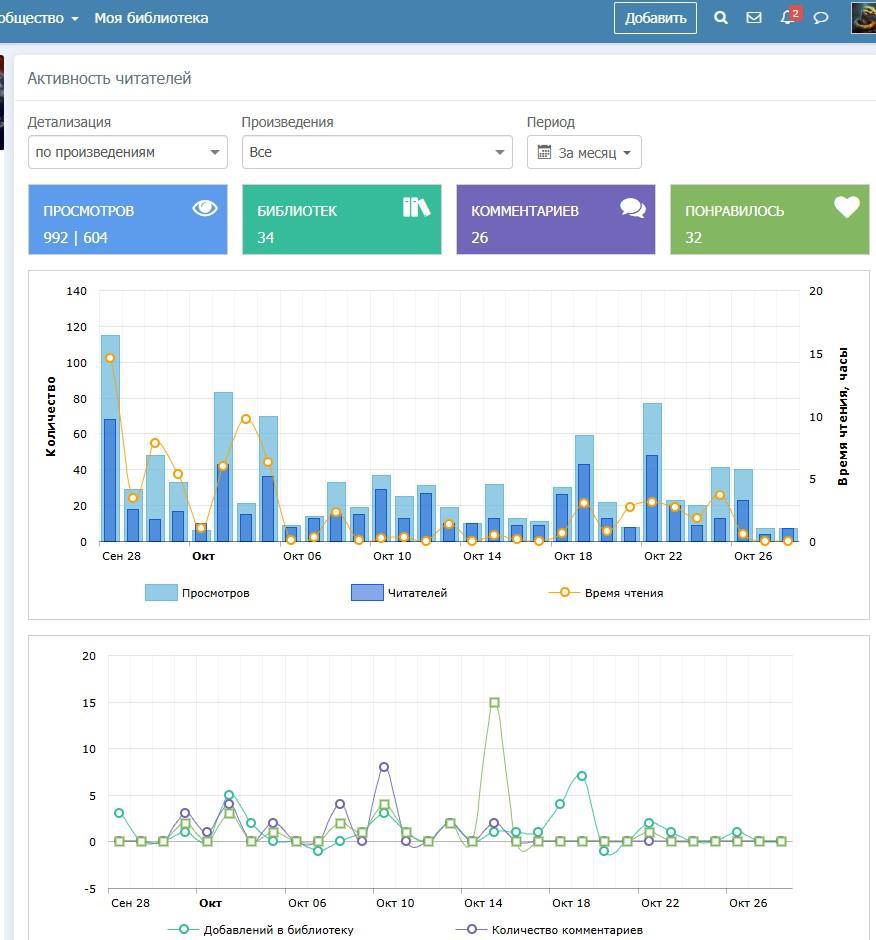The image size is (876, 940).
Task: Click the eye icon on Просмотров card
Action: click(205, 208)
